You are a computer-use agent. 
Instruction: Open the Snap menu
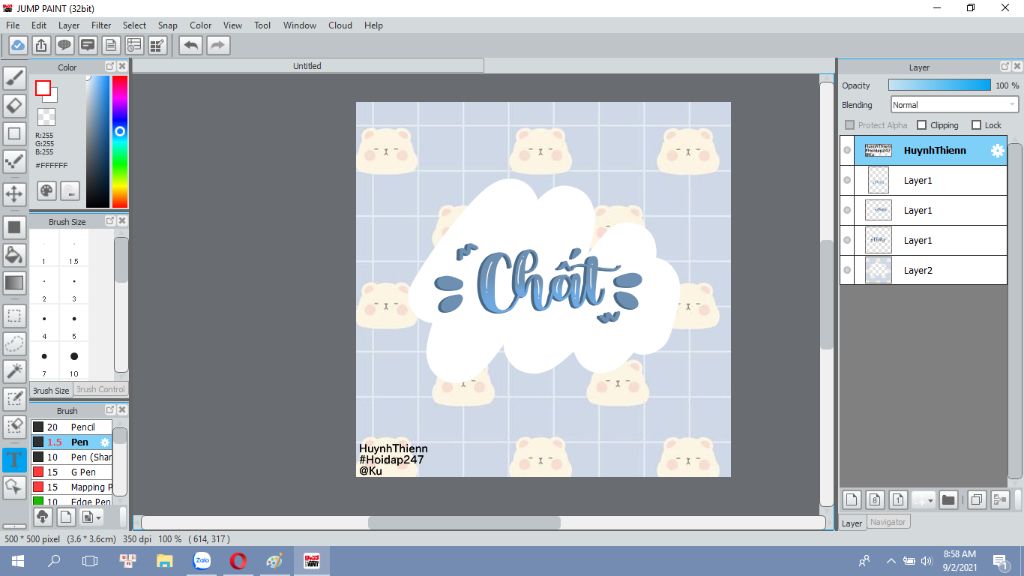click(167, 25)
